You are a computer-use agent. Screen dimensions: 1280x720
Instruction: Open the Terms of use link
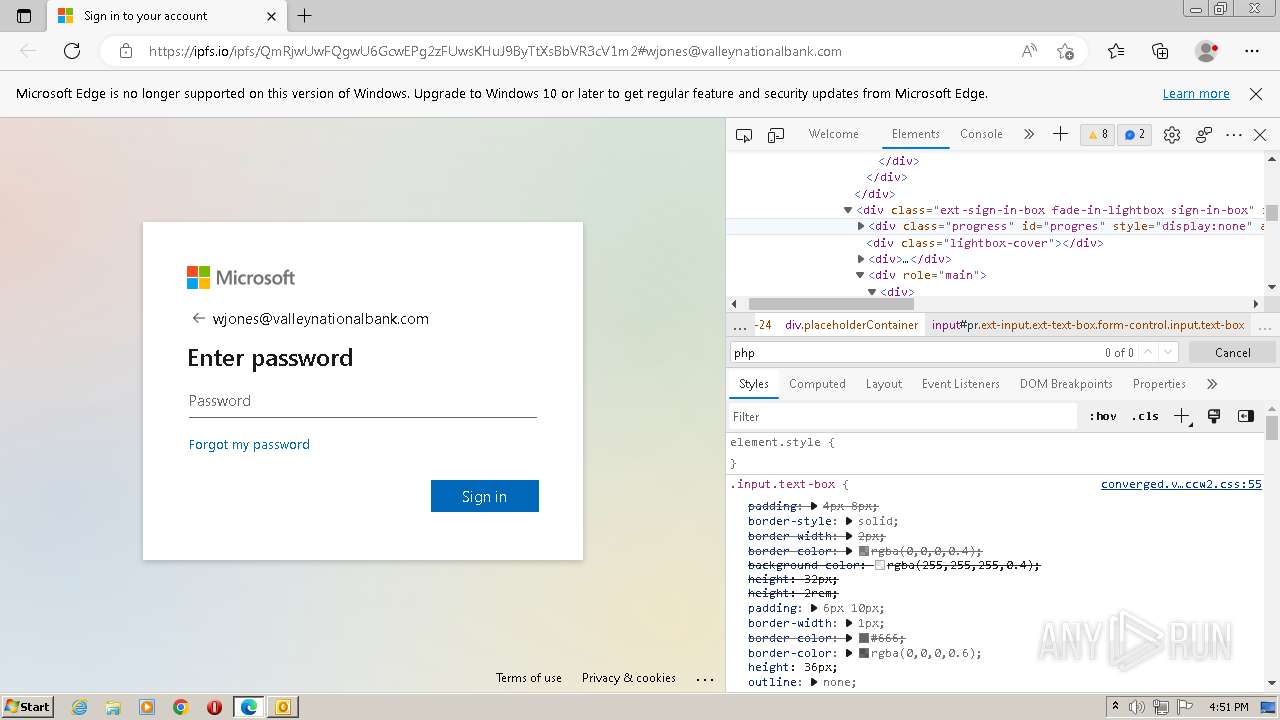click(x=529, y=678)
